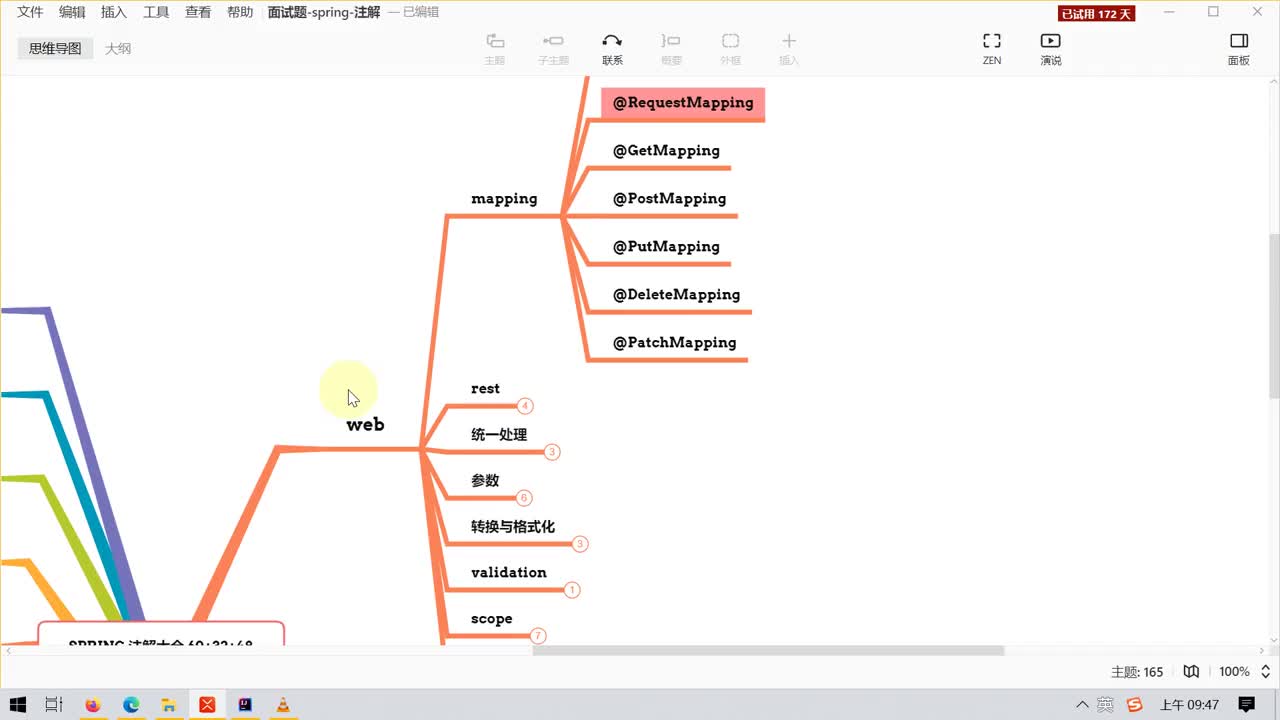The image size is (1280, 720).
Task: Click the 已试用 172 天 trial badge
Action: click(1097, 13)
